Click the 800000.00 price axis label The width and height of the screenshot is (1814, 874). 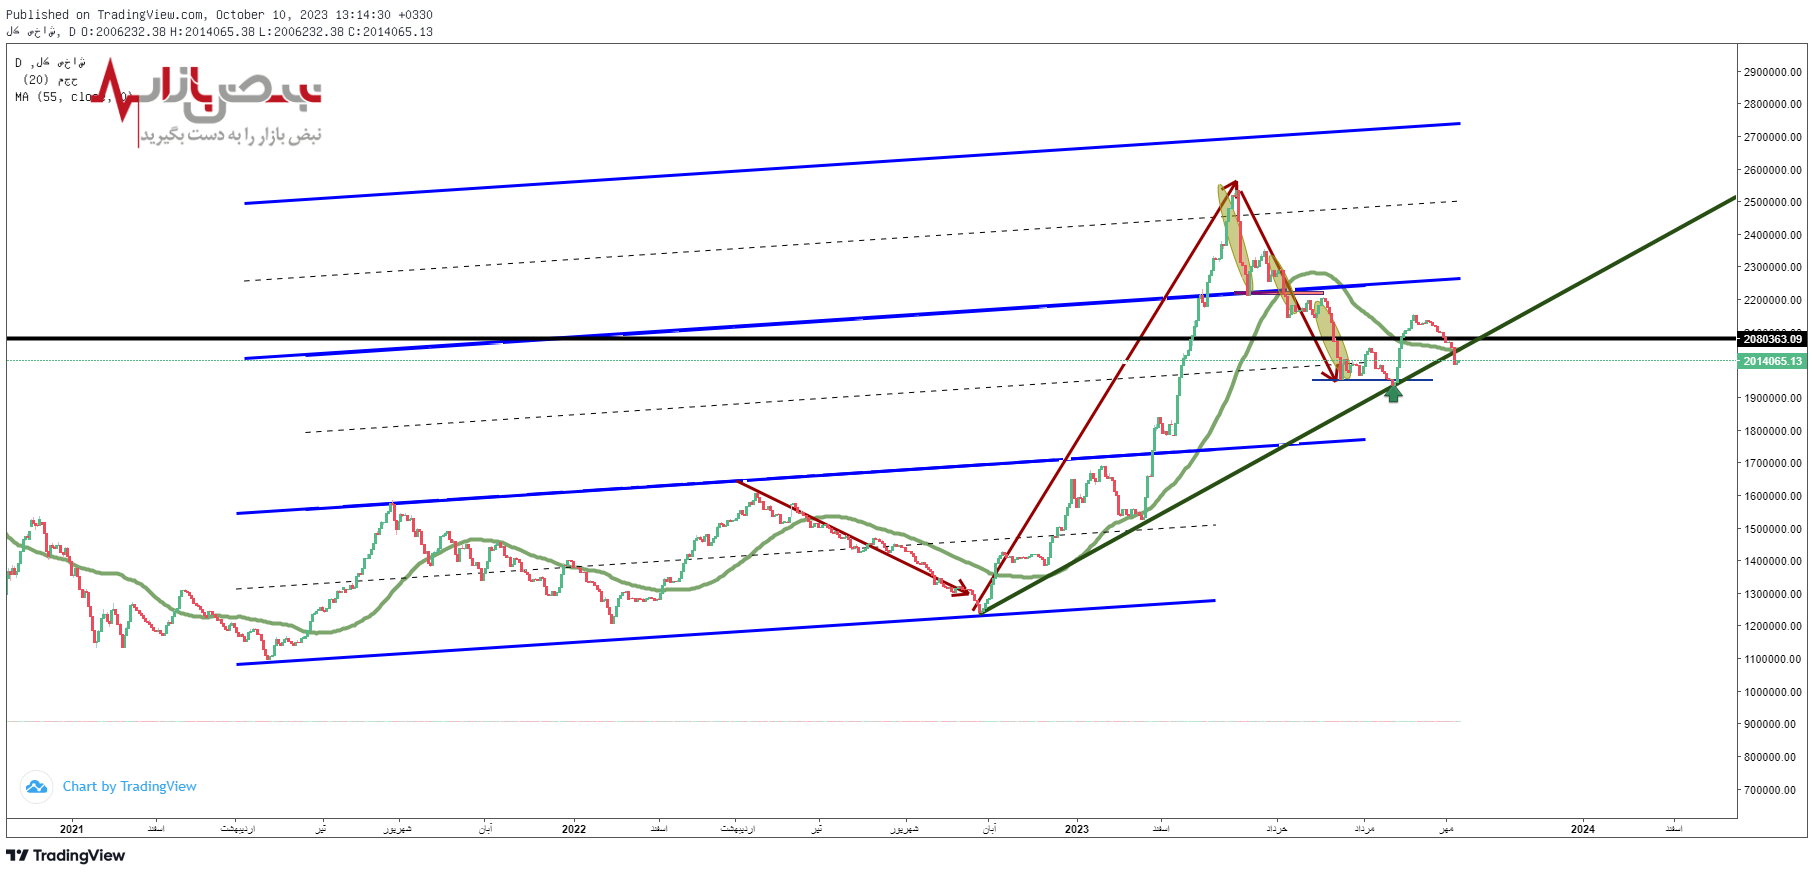[1770, 757]
